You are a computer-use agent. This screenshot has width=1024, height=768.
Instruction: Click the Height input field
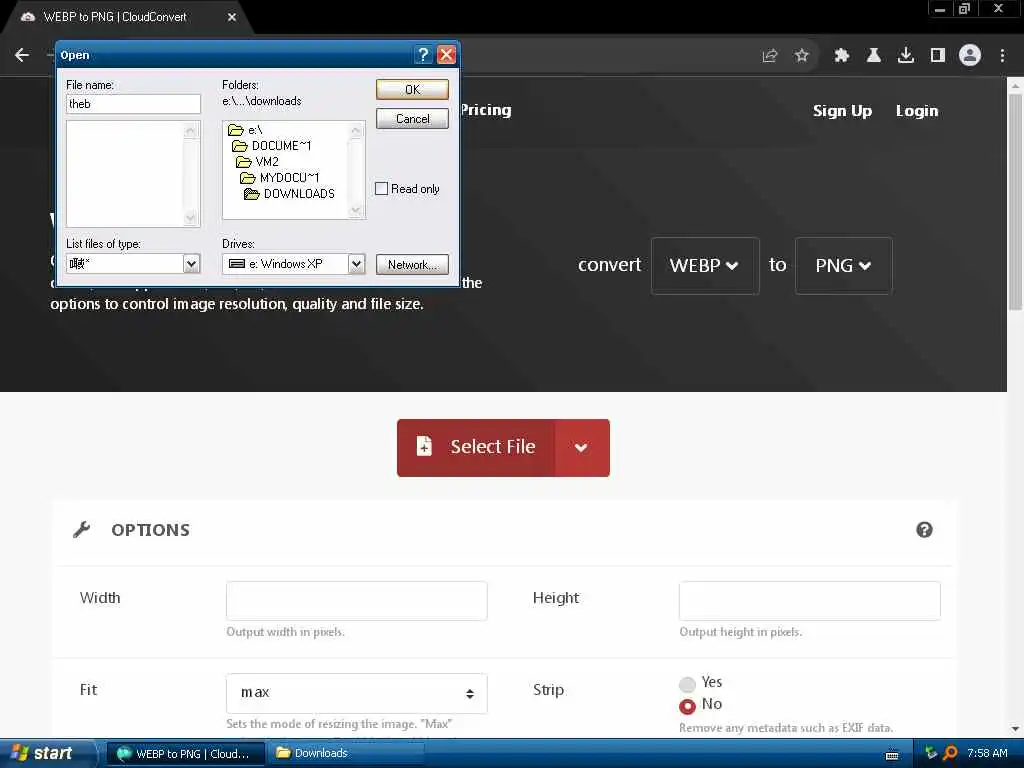coord(810,601)
